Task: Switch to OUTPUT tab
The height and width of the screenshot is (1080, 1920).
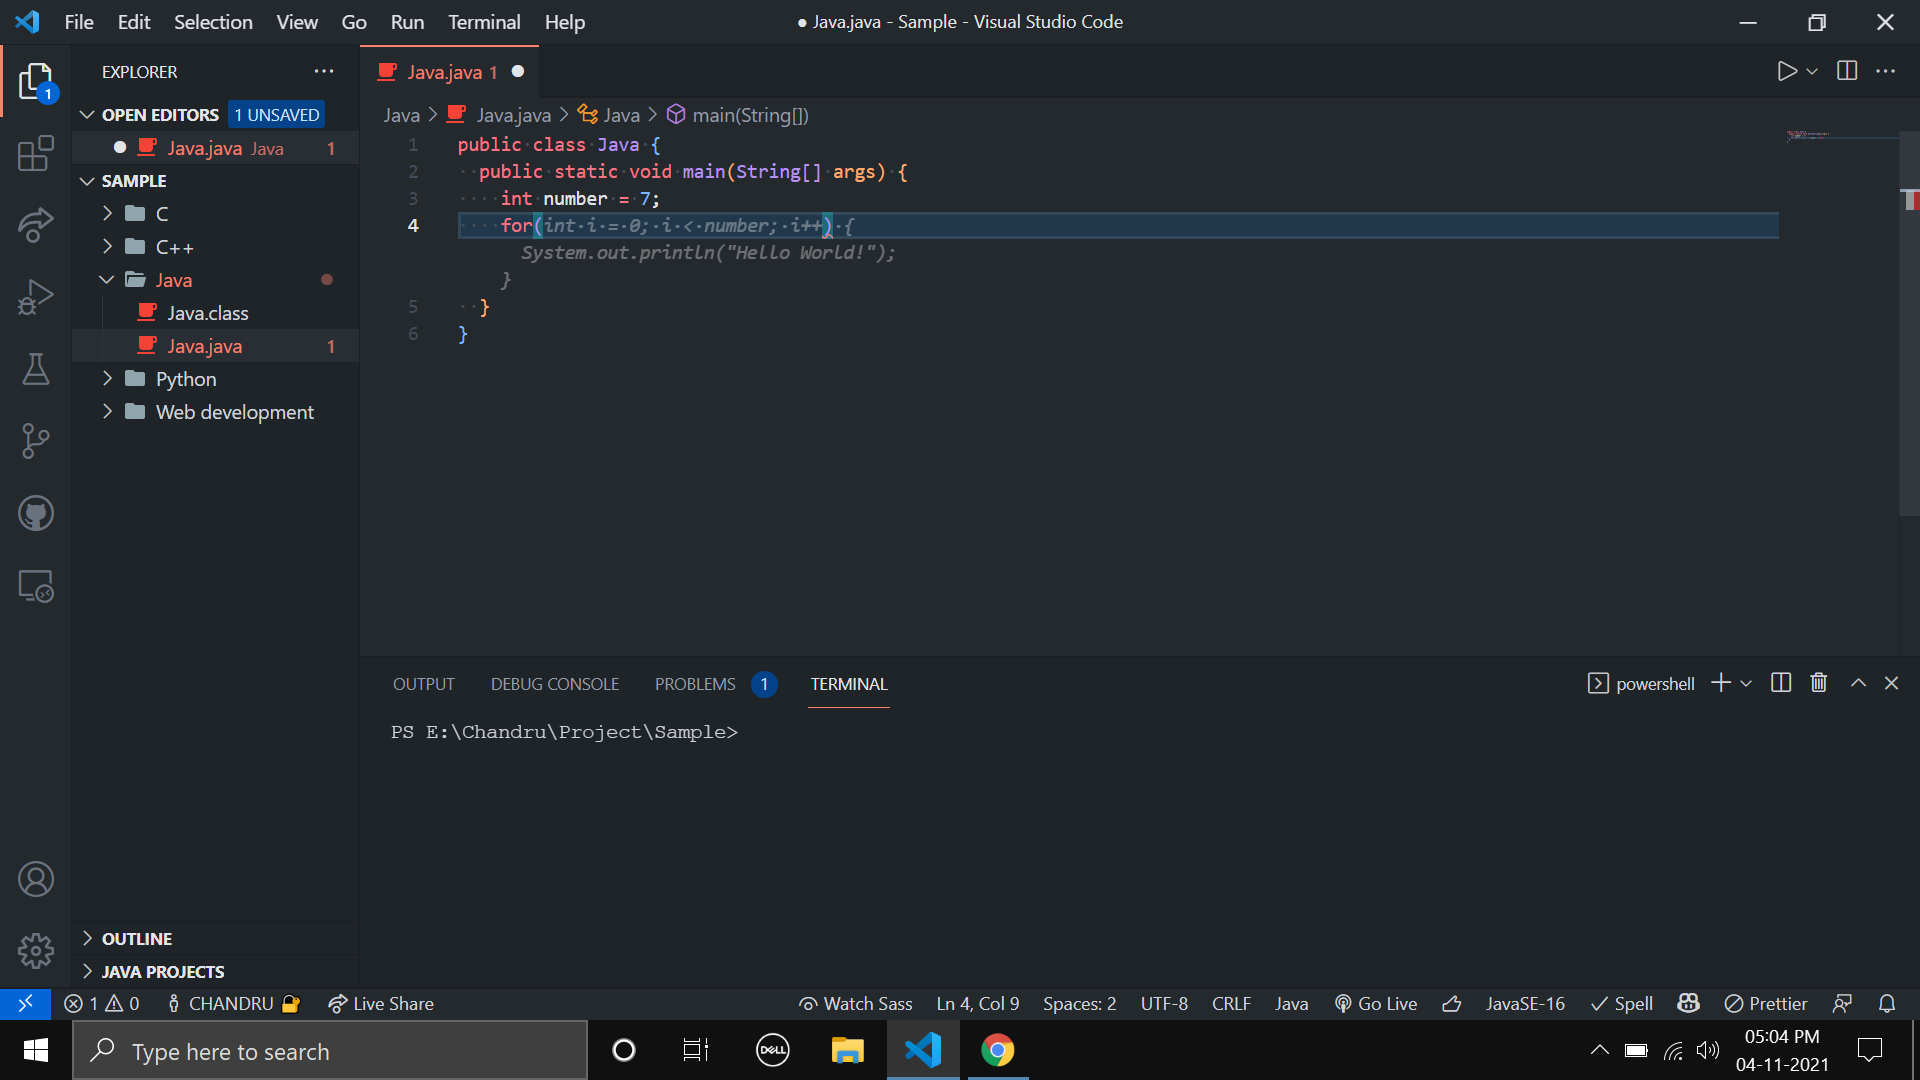Action: (423, 684)
